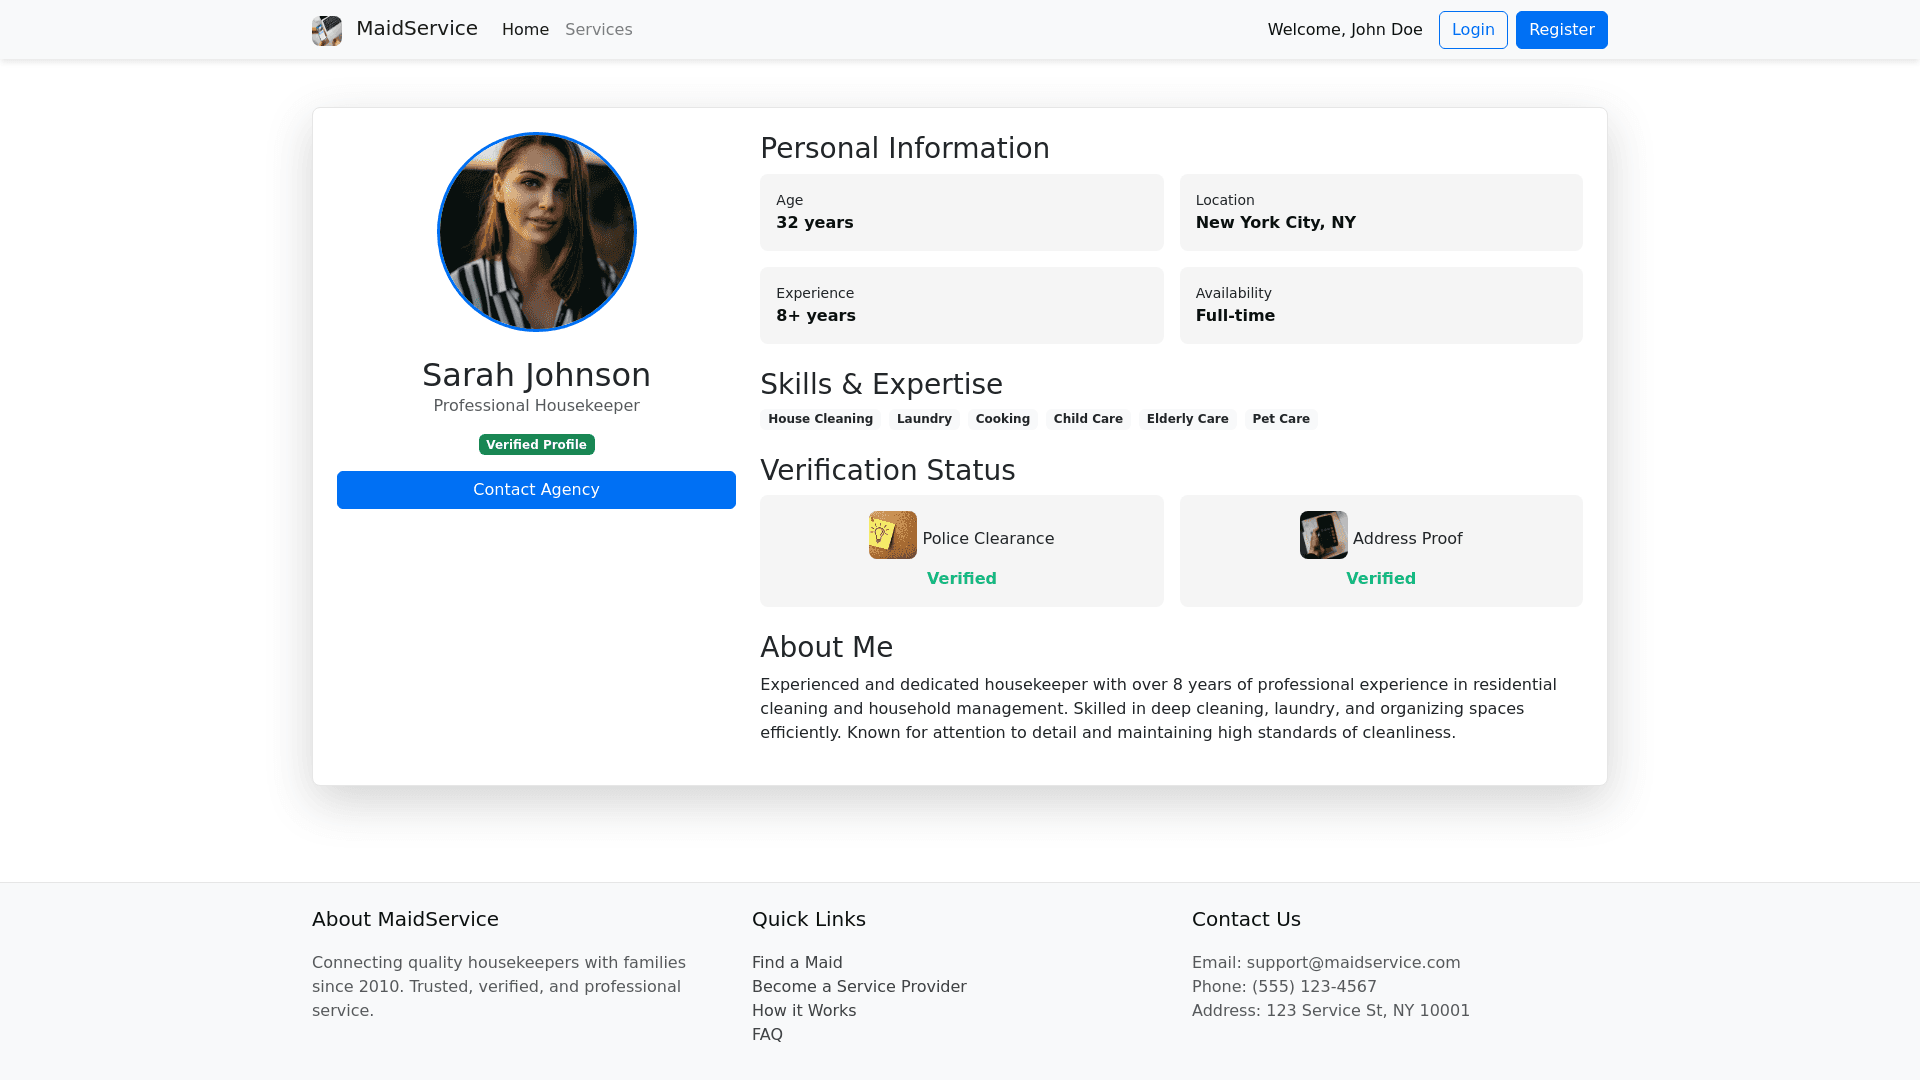1920x1080 pixels.
Task: Click the Verified Profile badge
Action: [536, 445]
